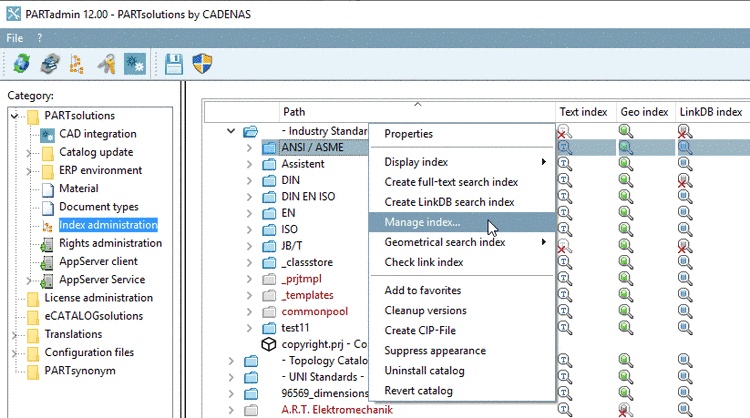Screen dimensions: 750x418
Task: Click the blue-yellow shield toolbar icon
Action: click(x=202, y=64)
